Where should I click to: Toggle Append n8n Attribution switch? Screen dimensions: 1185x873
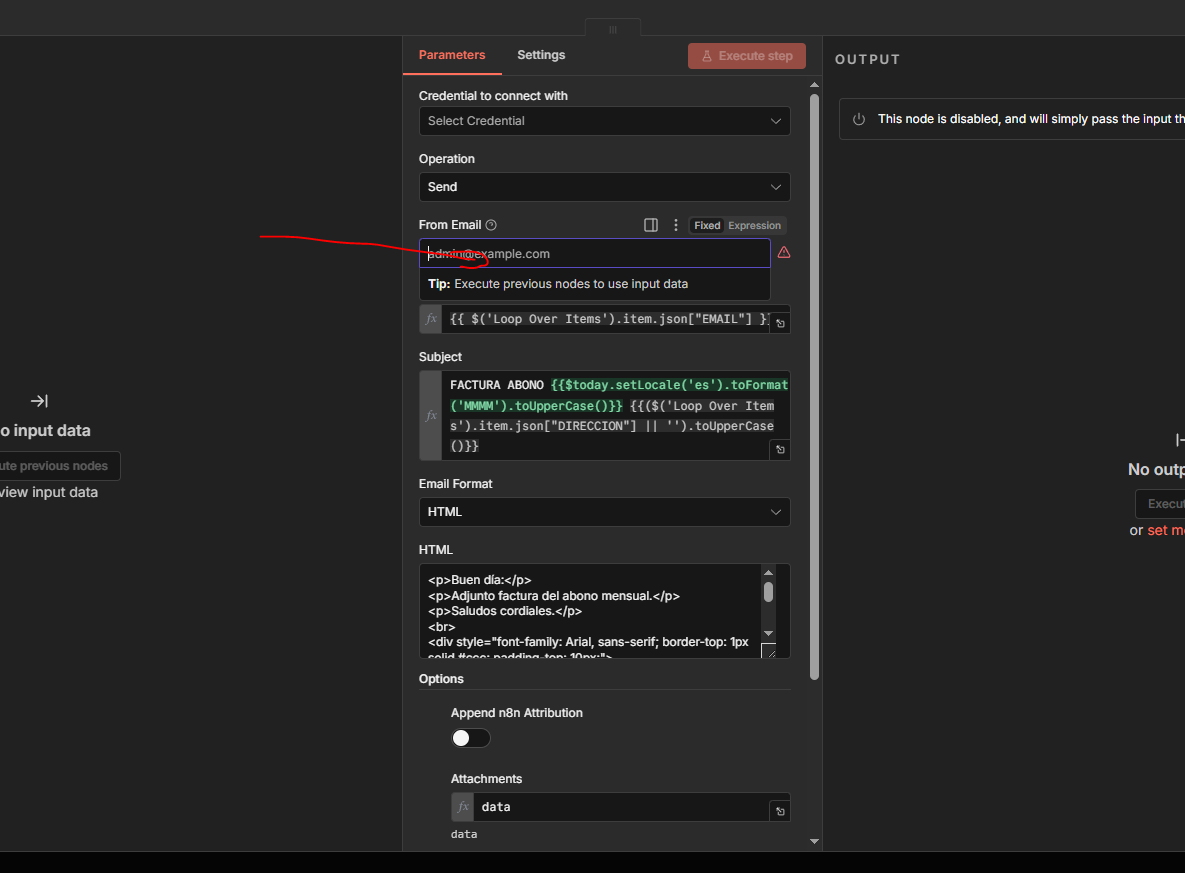click(471, 738)
